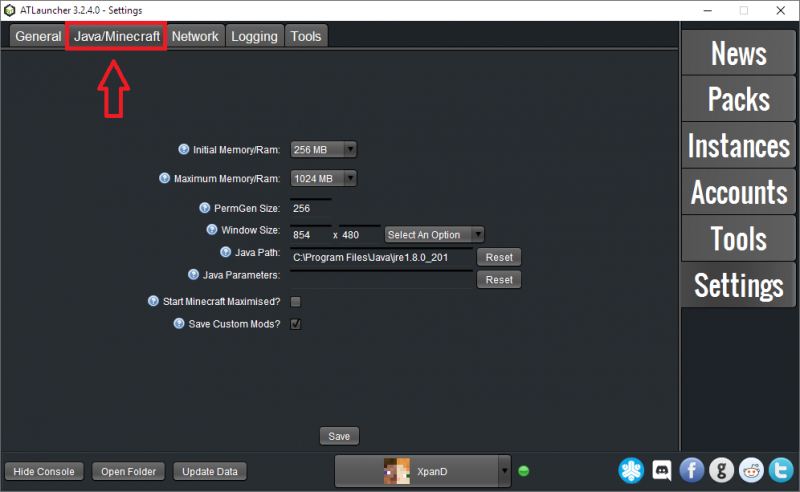
Task: Click the Save button
Action: point(339,436)
